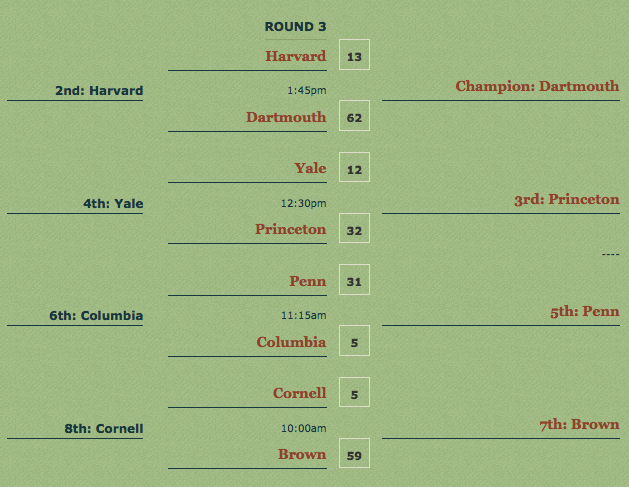Open the Cornell team link
Screen dimensions: 629x487
pos(300,393)
